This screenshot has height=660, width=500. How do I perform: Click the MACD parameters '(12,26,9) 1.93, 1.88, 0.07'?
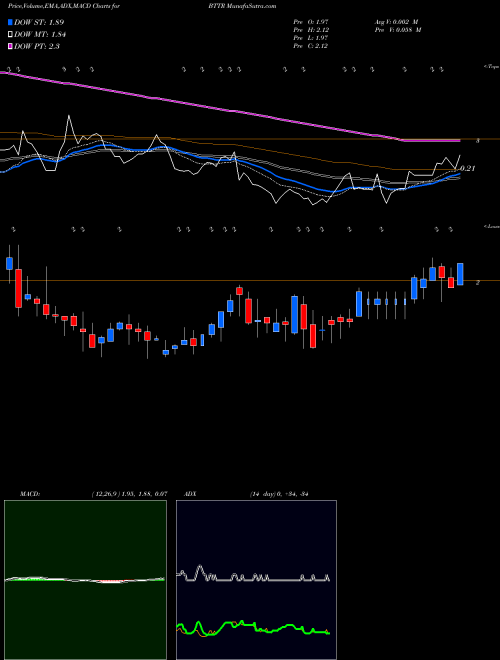pyautogui.click(x=129, y=494)
